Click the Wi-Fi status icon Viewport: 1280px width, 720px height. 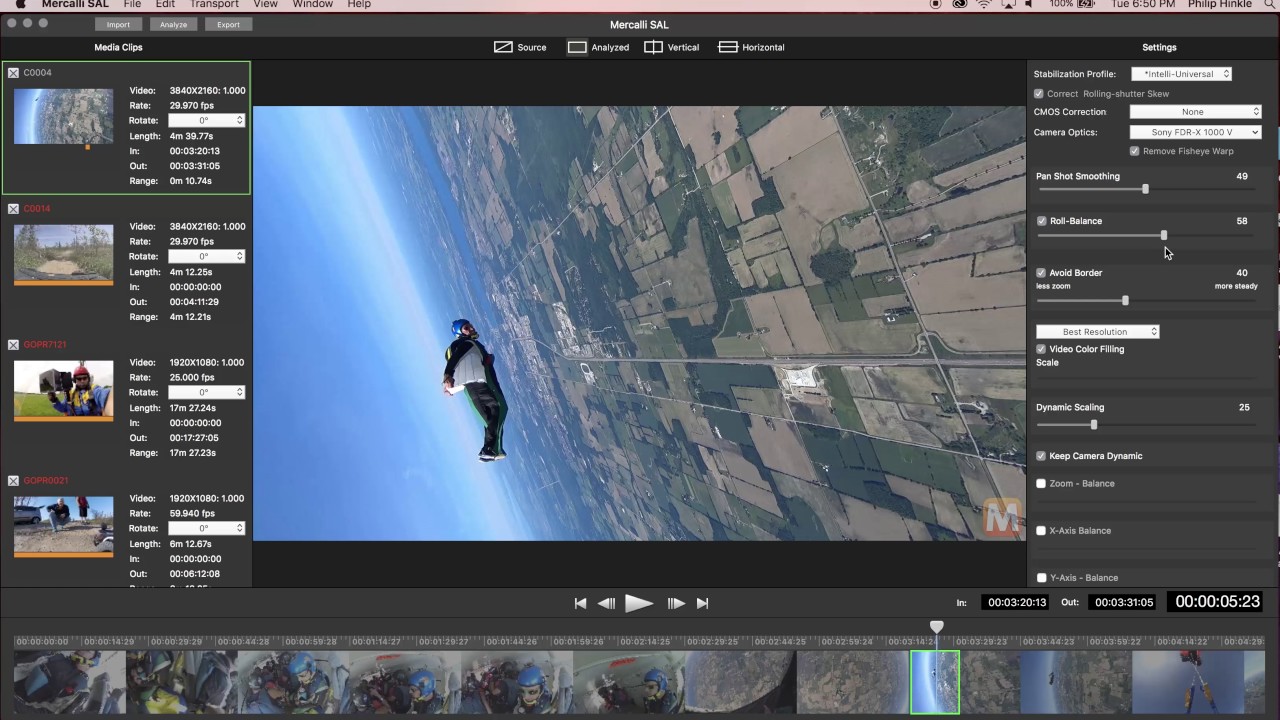coord(983,4)
